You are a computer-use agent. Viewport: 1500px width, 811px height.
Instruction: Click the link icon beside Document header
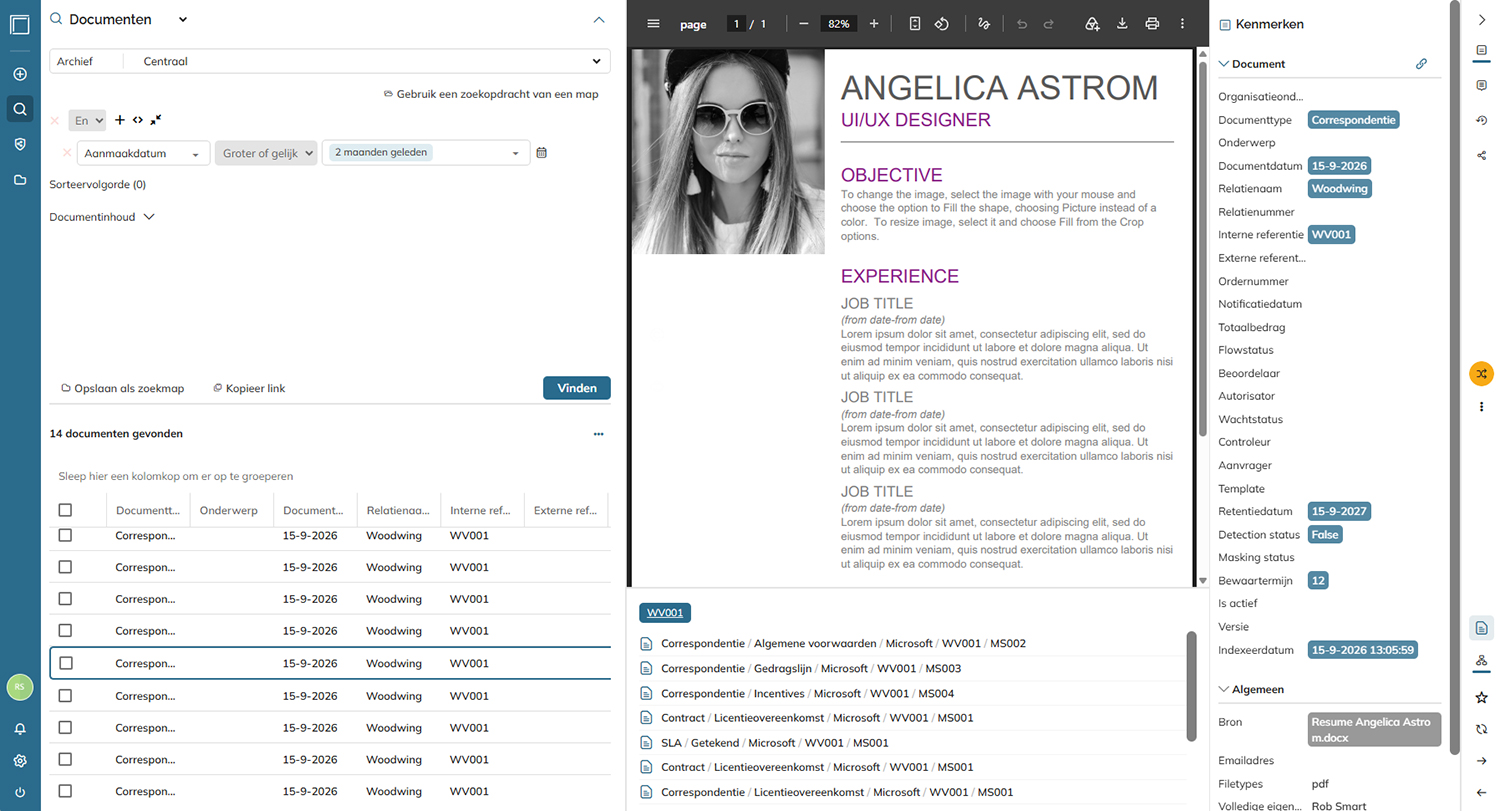[x=1421, y=64]
